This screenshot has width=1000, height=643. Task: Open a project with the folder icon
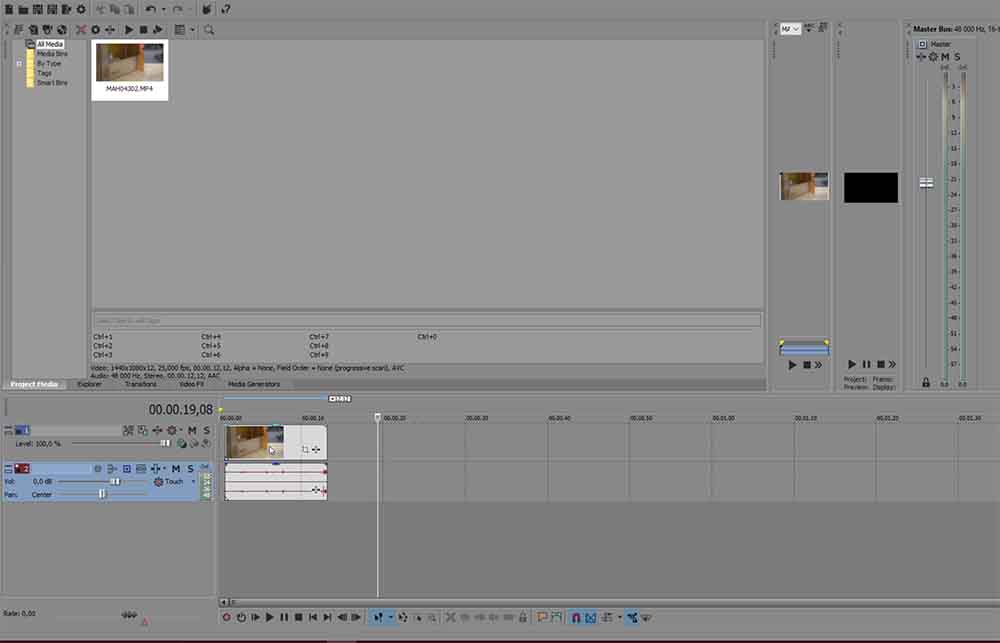23,10
